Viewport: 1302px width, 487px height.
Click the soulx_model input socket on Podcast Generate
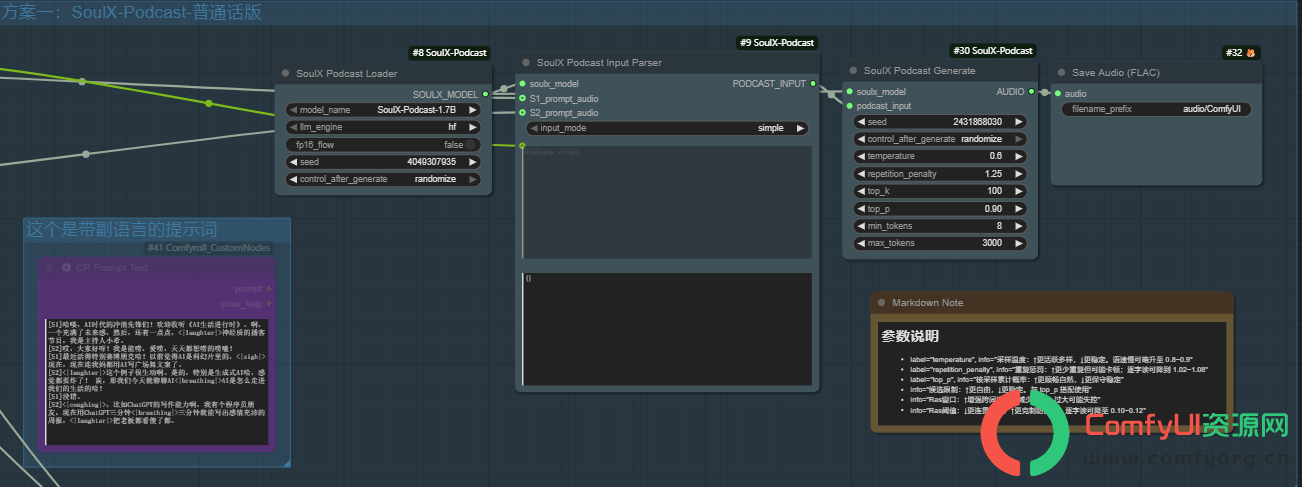point(849,91)
